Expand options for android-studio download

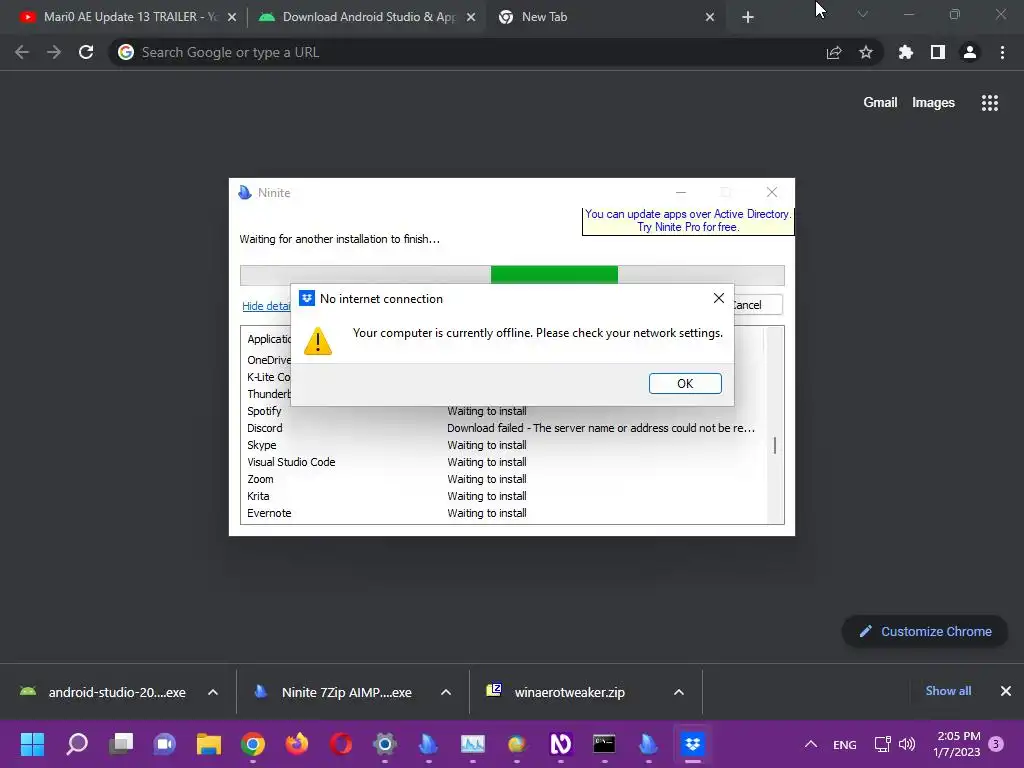tap(213, 692)
